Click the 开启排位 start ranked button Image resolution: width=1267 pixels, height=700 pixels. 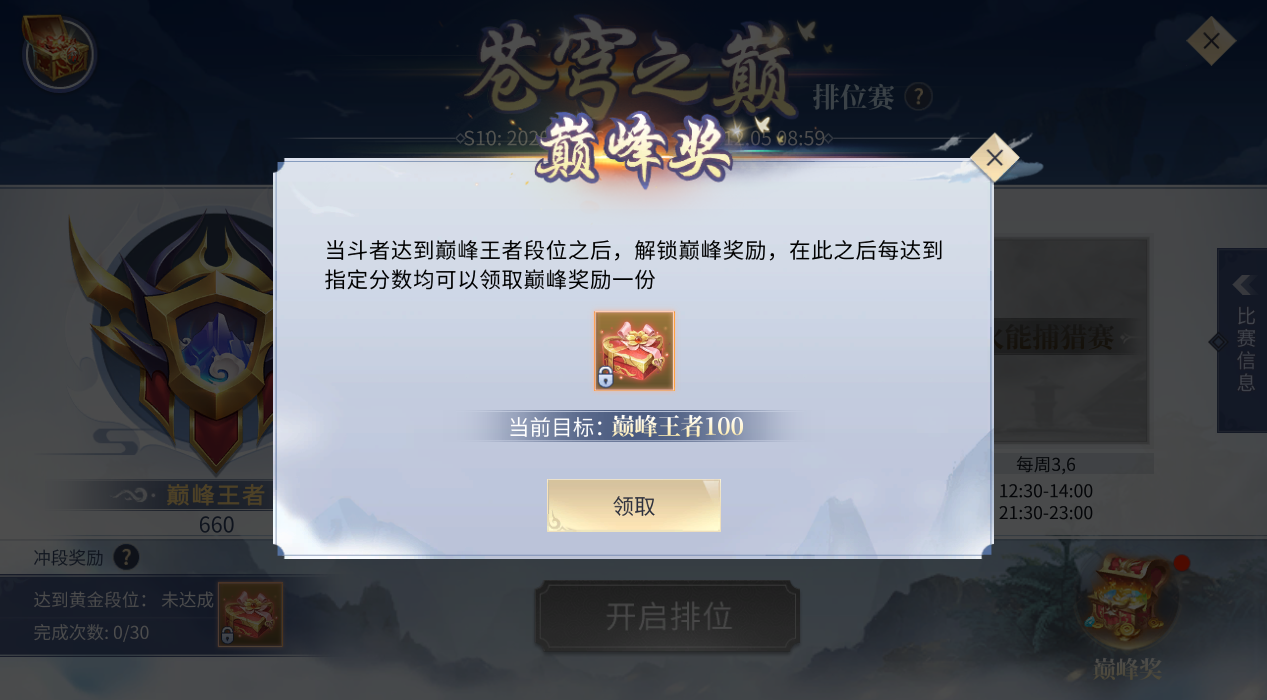[668, 617]
